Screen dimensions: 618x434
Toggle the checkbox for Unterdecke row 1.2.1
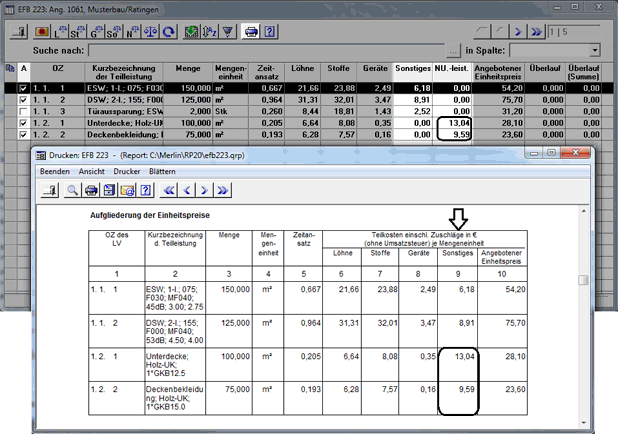(x=24, y=123)
